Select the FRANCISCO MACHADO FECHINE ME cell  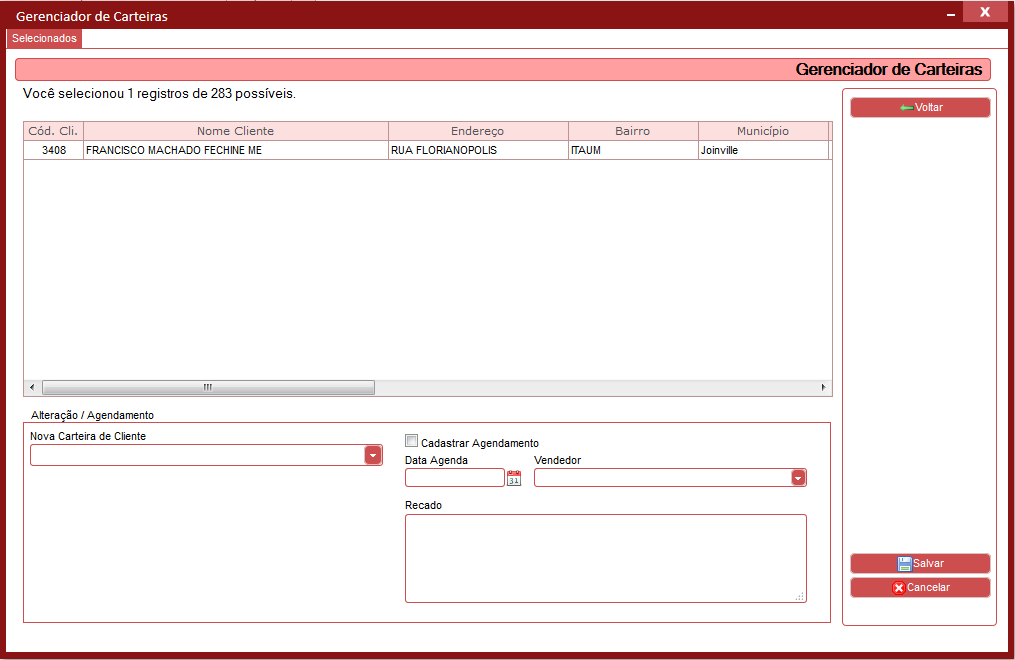point(236,150)
